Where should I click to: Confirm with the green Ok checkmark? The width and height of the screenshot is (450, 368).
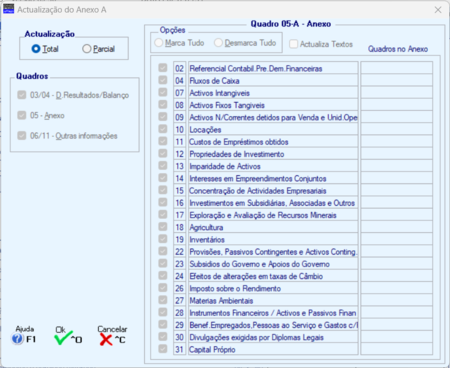pos(63,338)
